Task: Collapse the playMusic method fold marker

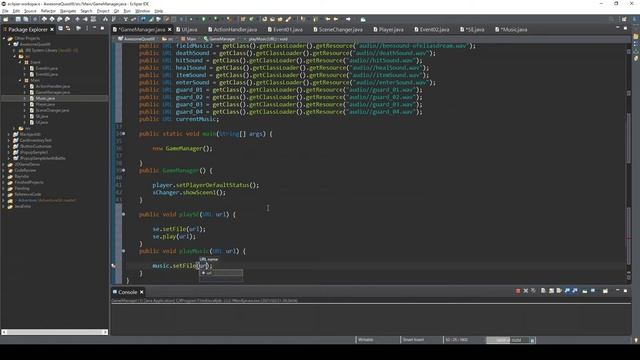Action: 124,251
